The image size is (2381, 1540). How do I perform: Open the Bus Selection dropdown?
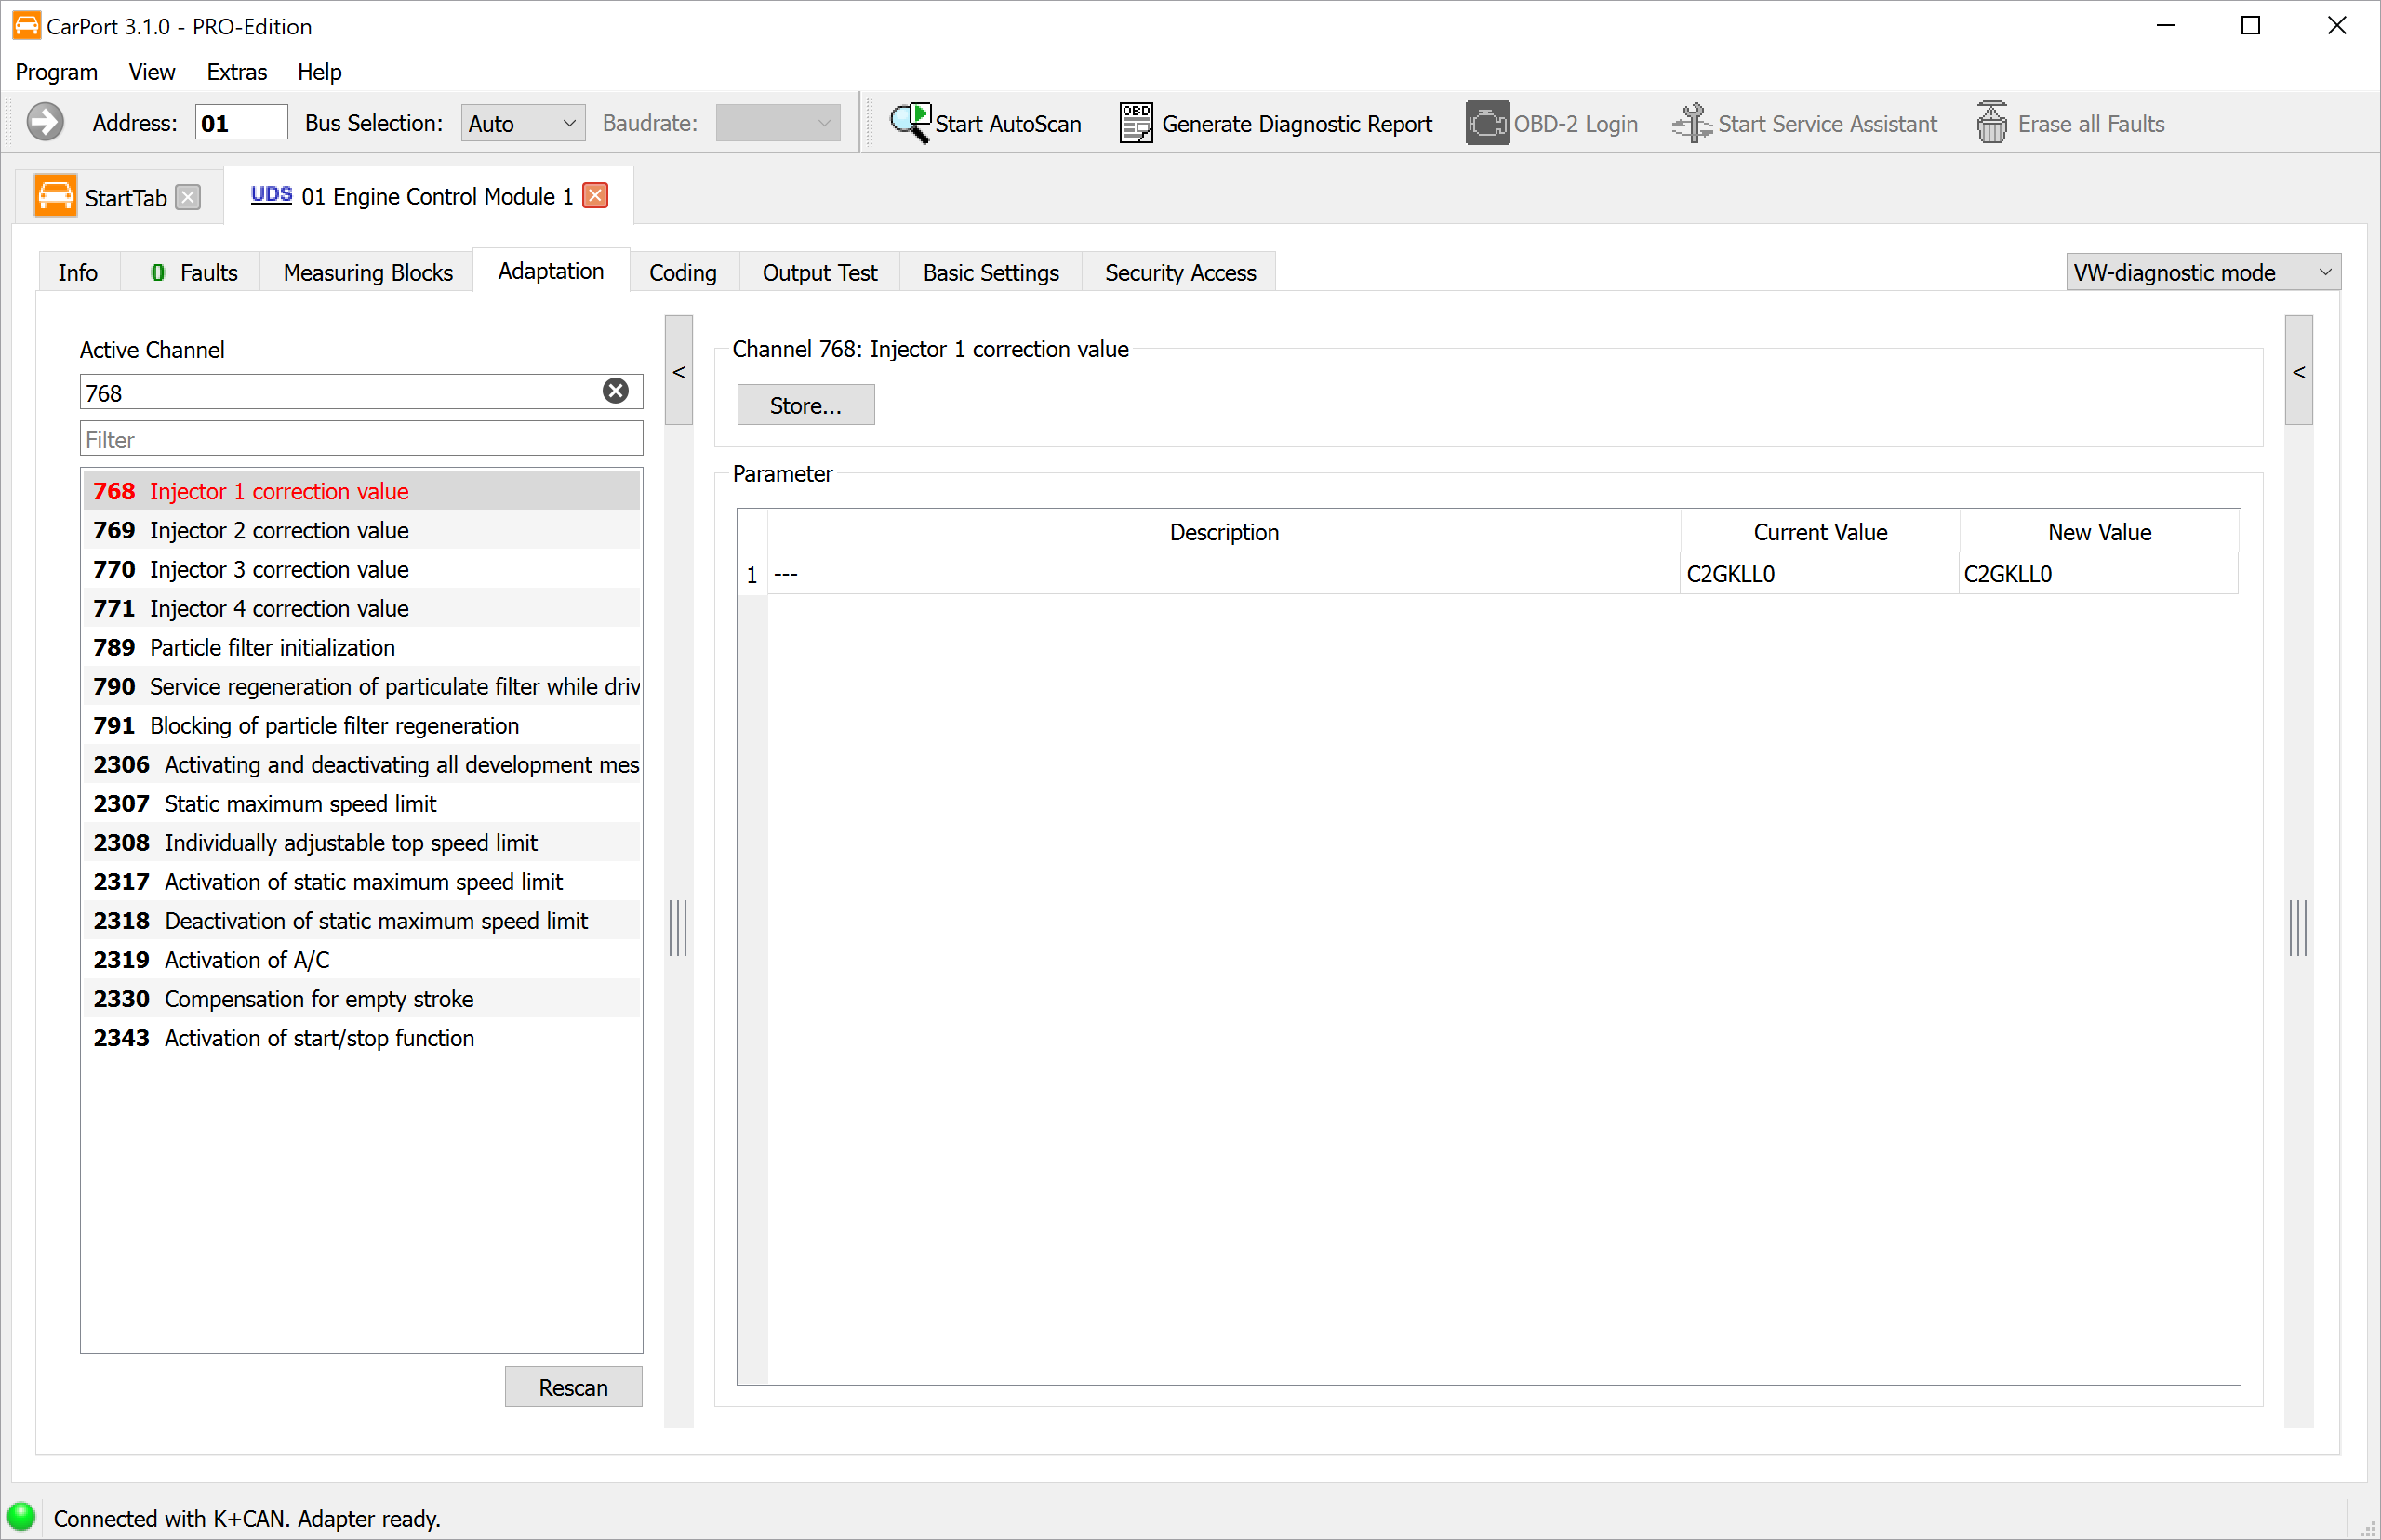pyautogui.click(x=522, y=123)
